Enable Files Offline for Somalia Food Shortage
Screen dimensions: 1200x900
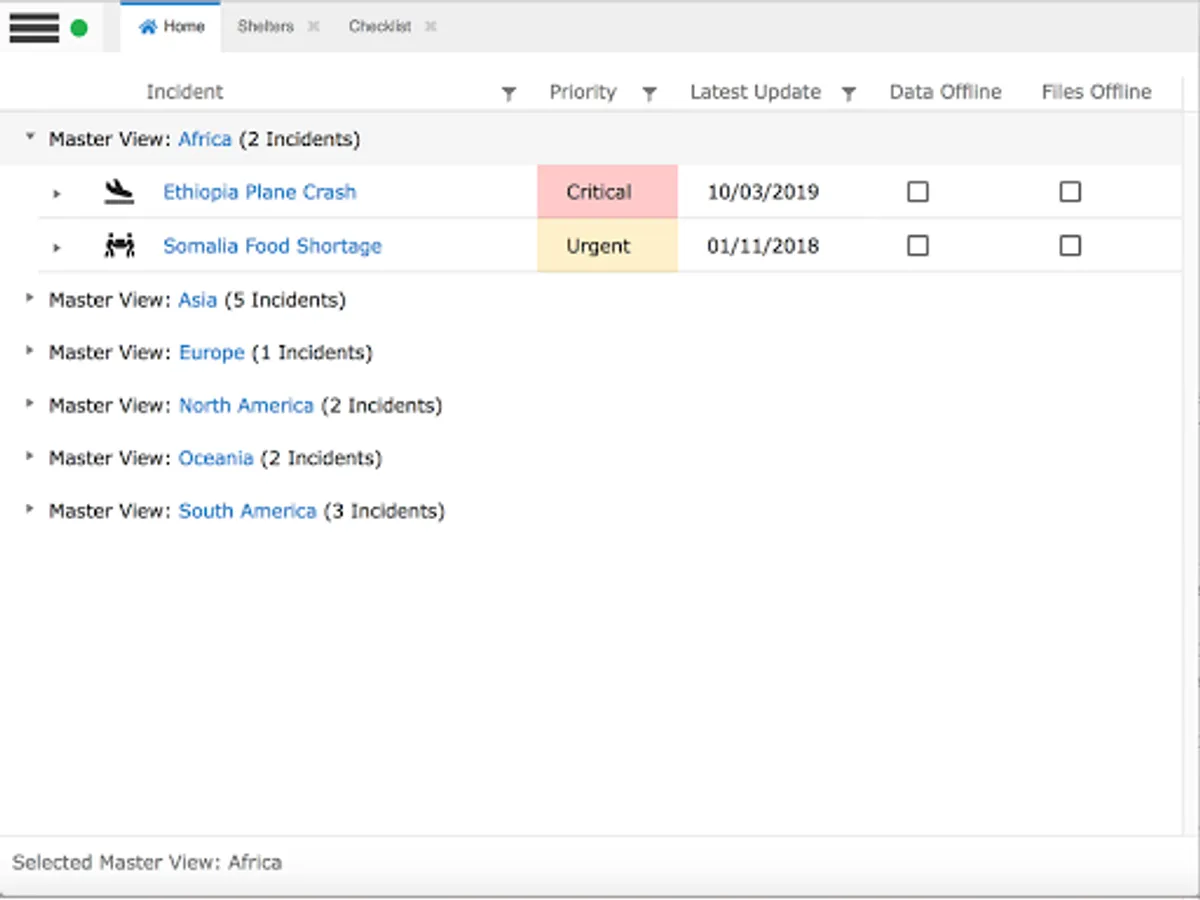(x=1070, y=245)
